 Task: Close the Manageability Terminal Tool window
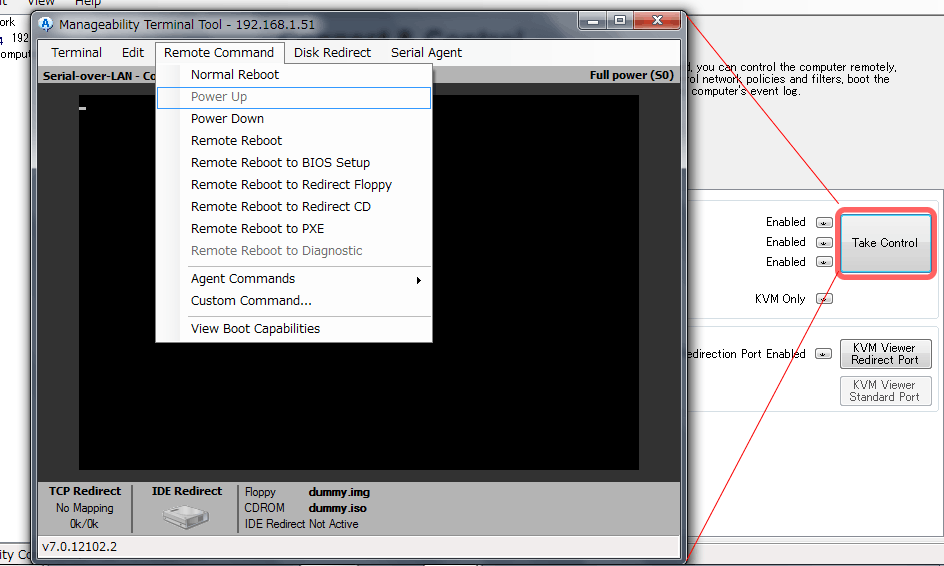(x=657, y=20)
